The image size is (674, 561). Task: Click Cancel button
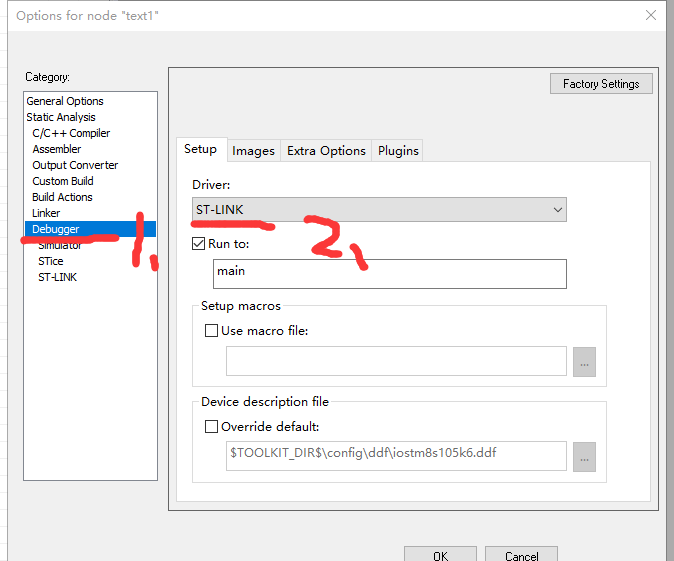[x=521, y=555]
